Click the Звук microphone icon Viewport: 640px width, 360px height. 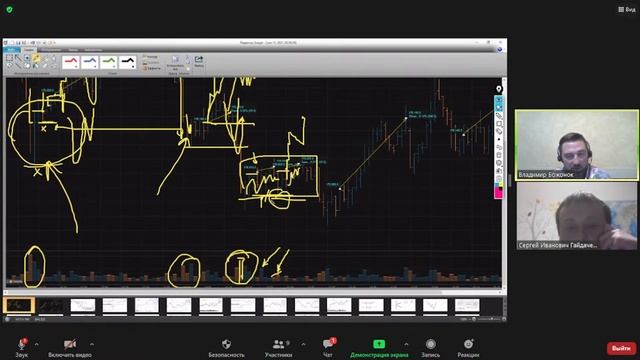tap(22, 344)
